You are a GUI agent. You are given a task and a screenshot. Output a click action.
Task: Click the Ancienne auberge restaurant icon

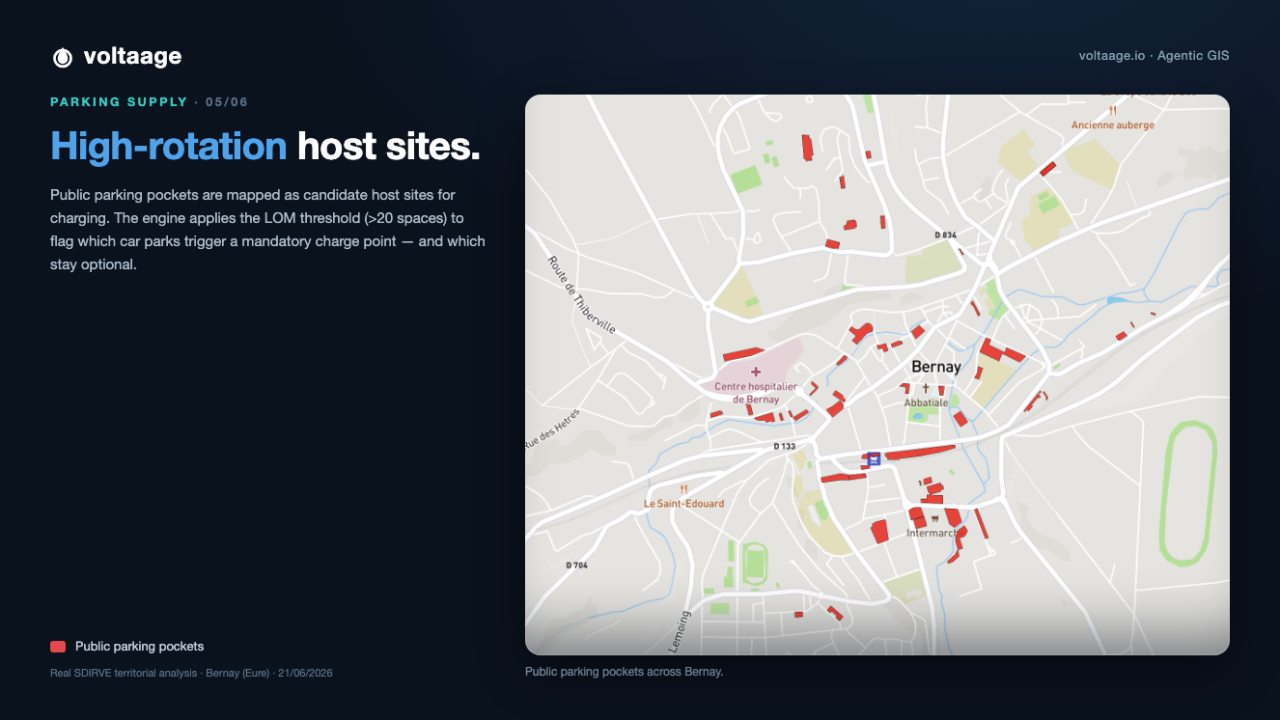point(1112,111)
